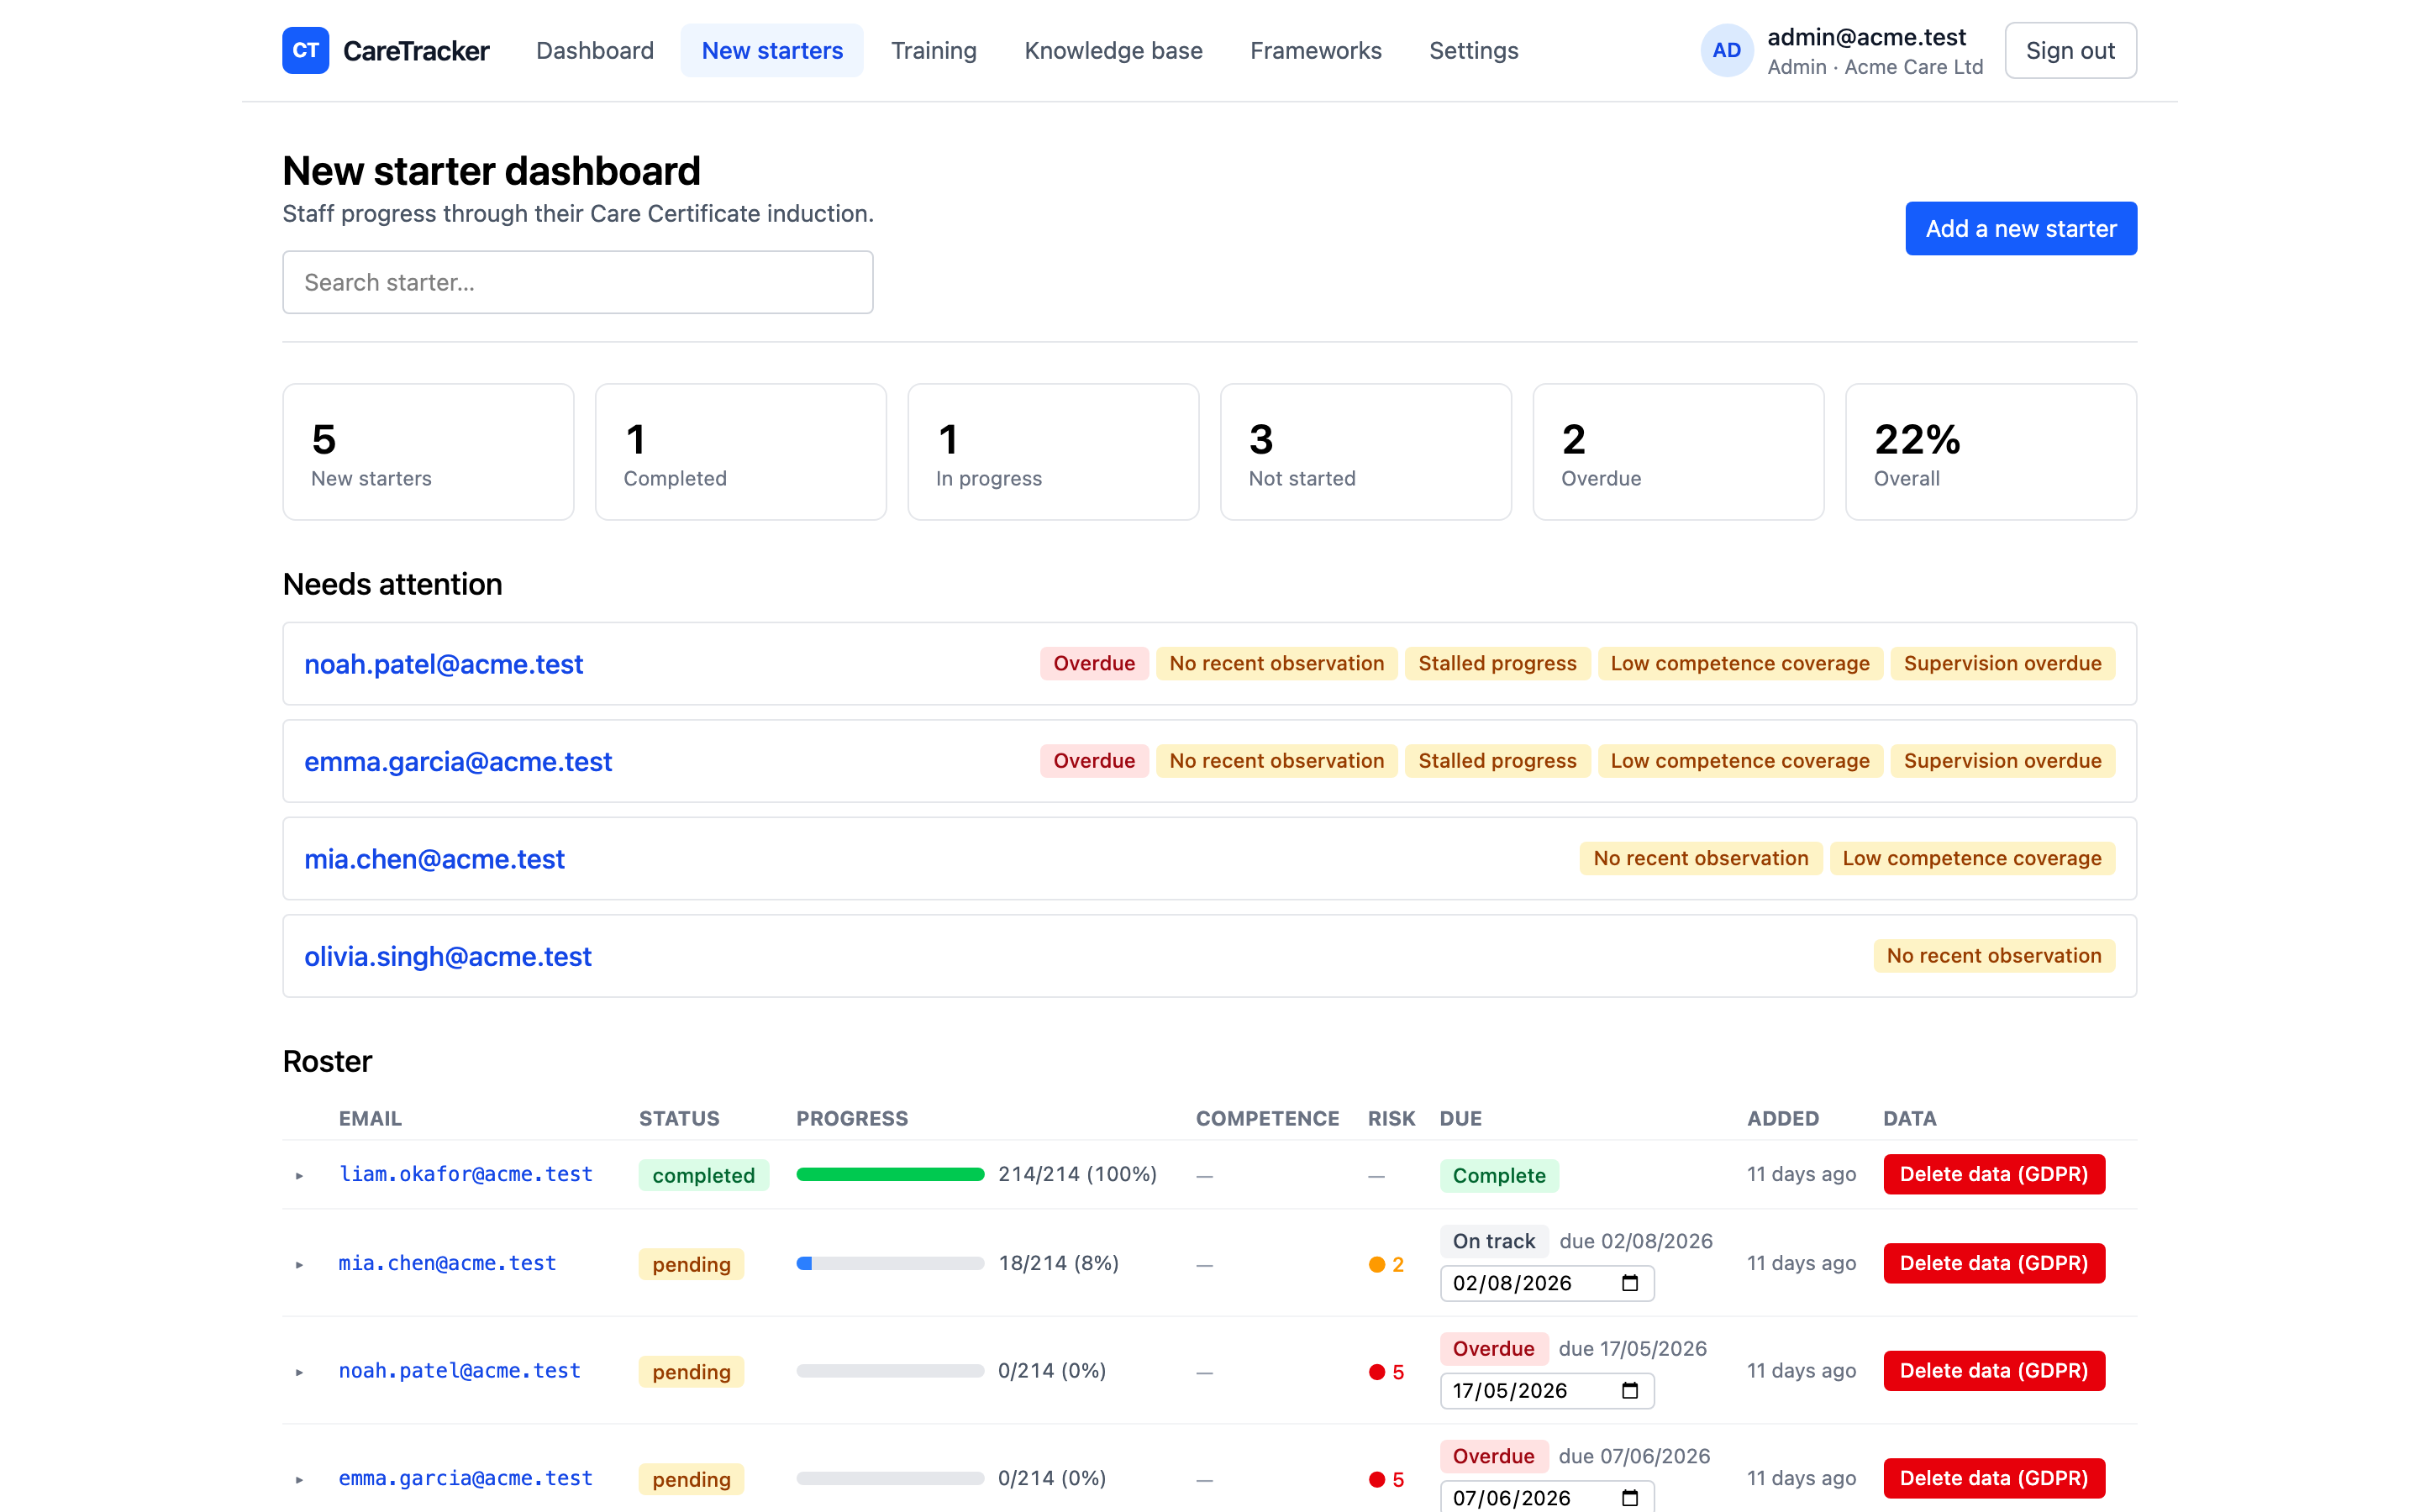
Task: Edit noah.patel due date field 17/05/2026
Action: (x=1546, y=1390)
